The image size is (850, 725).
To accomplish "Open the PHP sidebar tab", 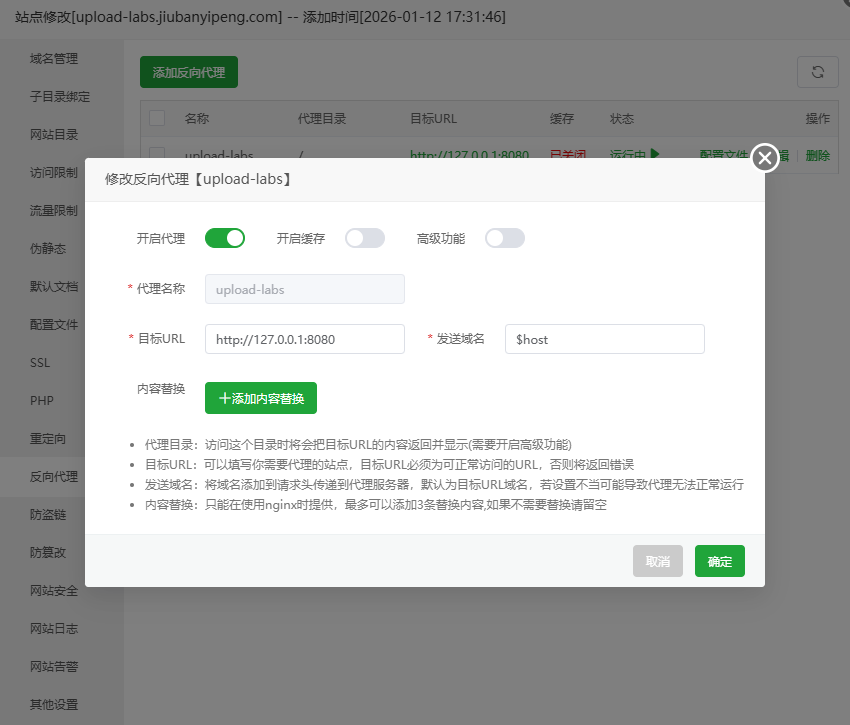I will click(41, 401).
